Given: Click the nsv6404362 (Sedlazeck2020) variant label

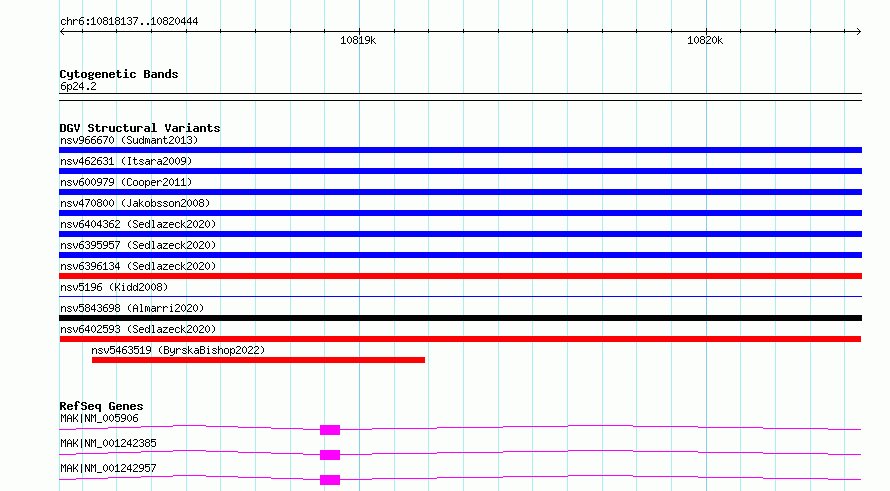Looking at the screenshot, I should pyautogui.click(x=138, y=224).
